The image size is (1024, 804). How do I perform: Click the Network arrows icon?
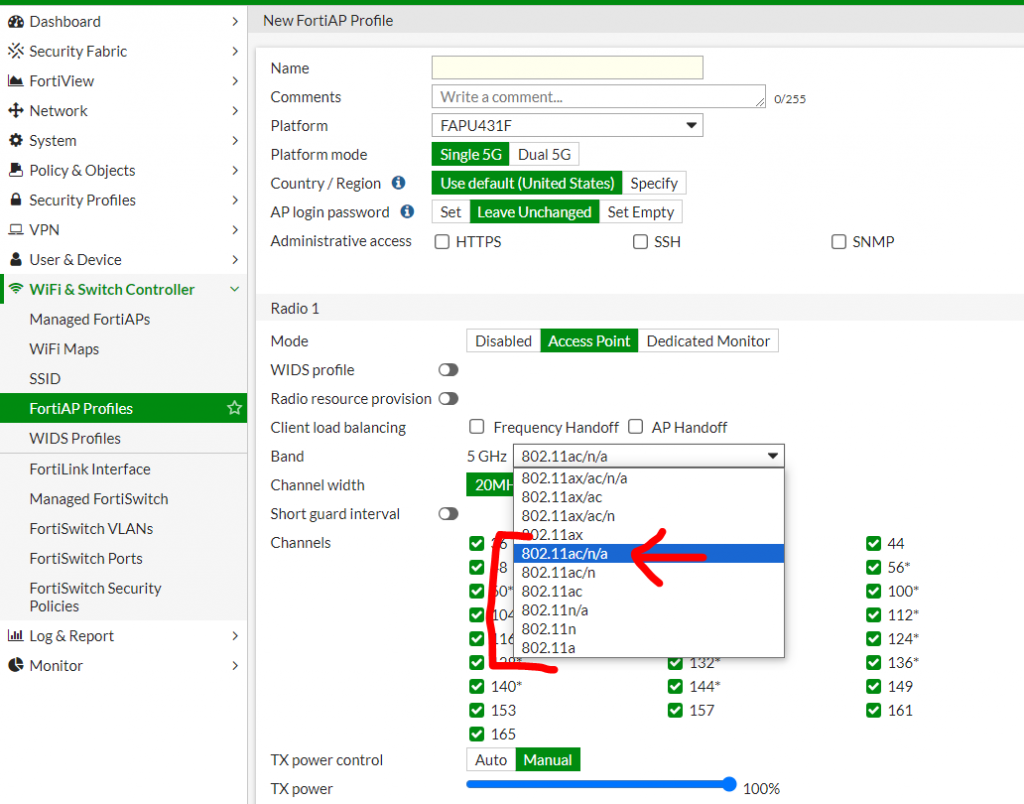point(16,110)
